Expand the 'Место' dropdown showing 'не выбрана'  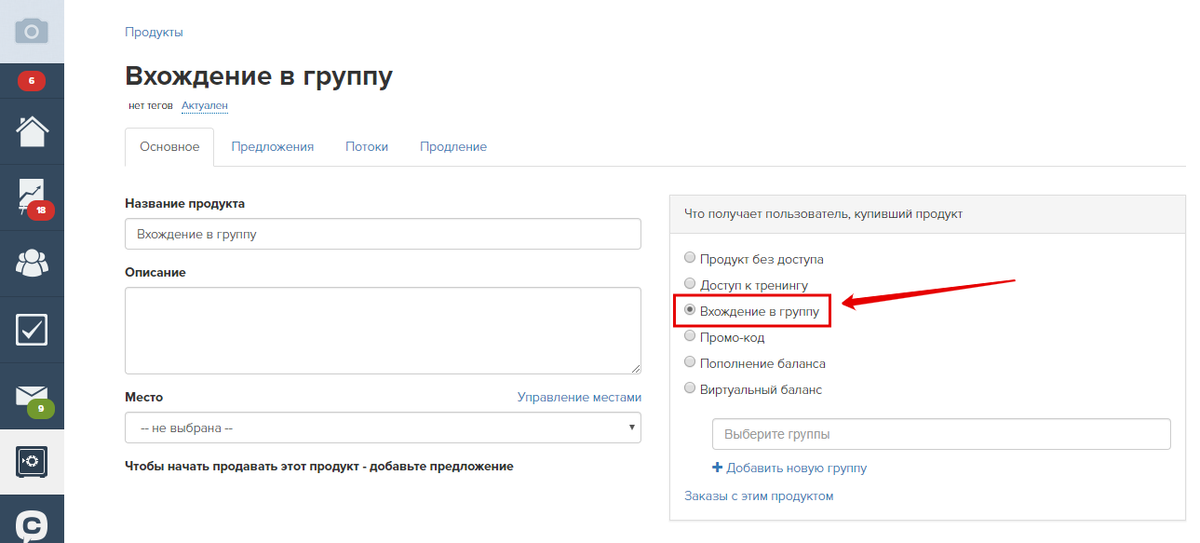(383, 428)
